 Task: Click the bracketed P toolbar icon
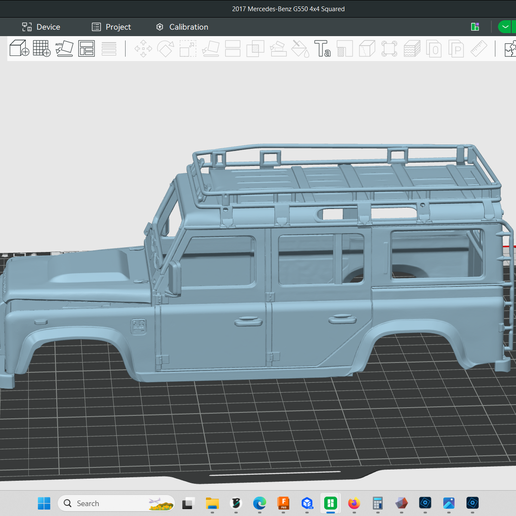coord(456,49)
